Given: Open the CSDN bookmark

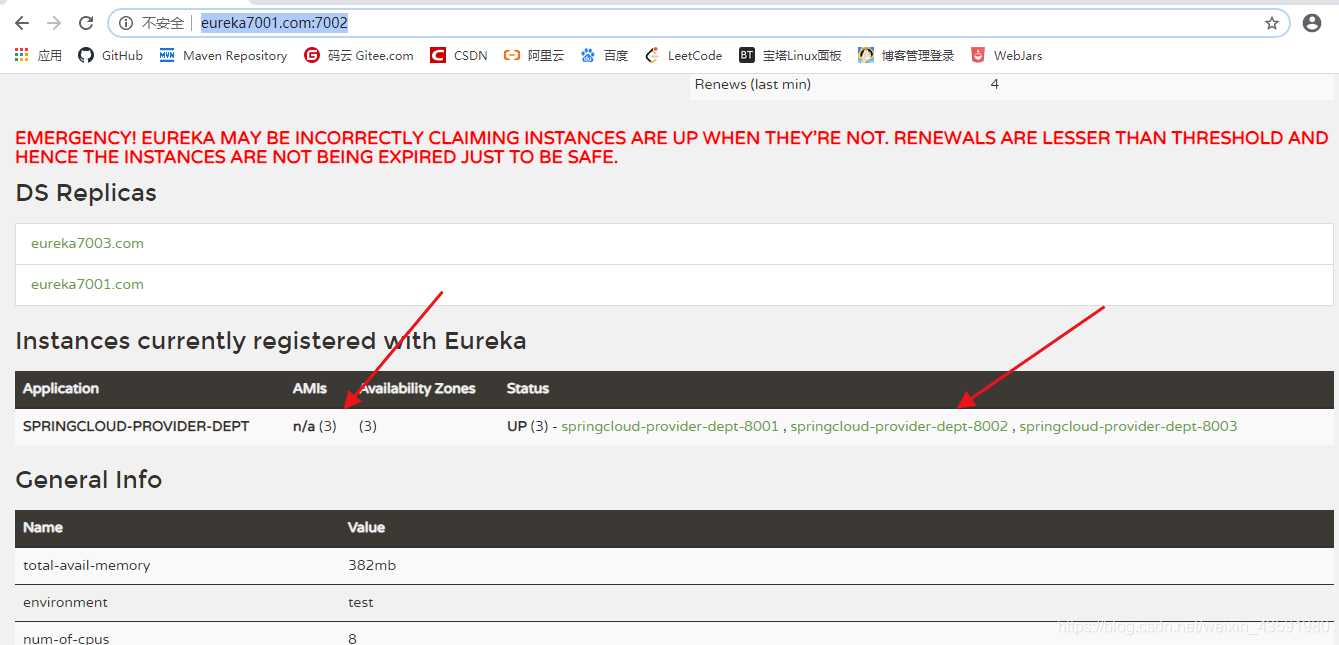Looking at the screenshot, I should click(459, 56).
